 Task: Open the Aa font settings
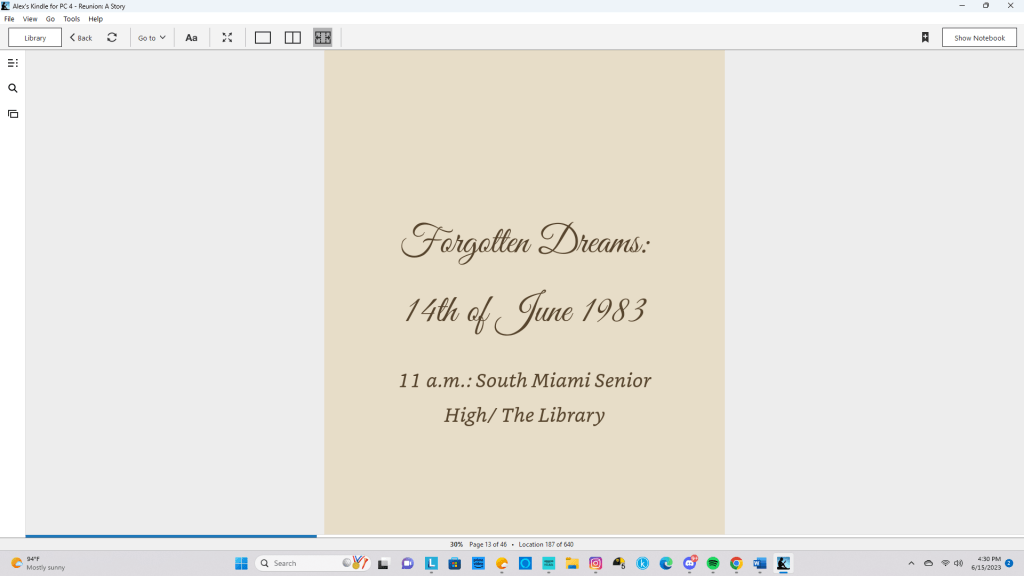coord(191,38)
